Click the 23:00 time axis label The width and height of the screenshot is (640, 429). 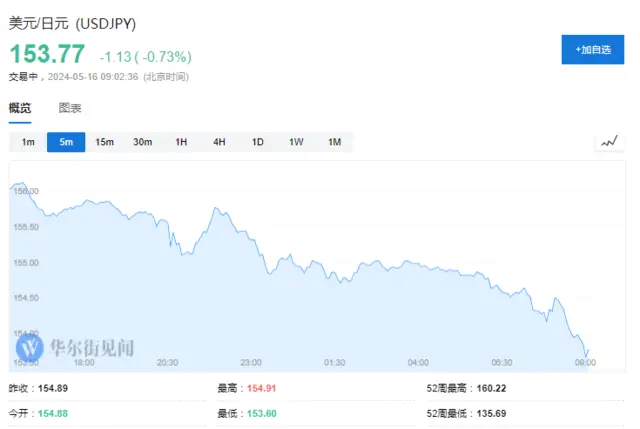click(x=251, y=362)
